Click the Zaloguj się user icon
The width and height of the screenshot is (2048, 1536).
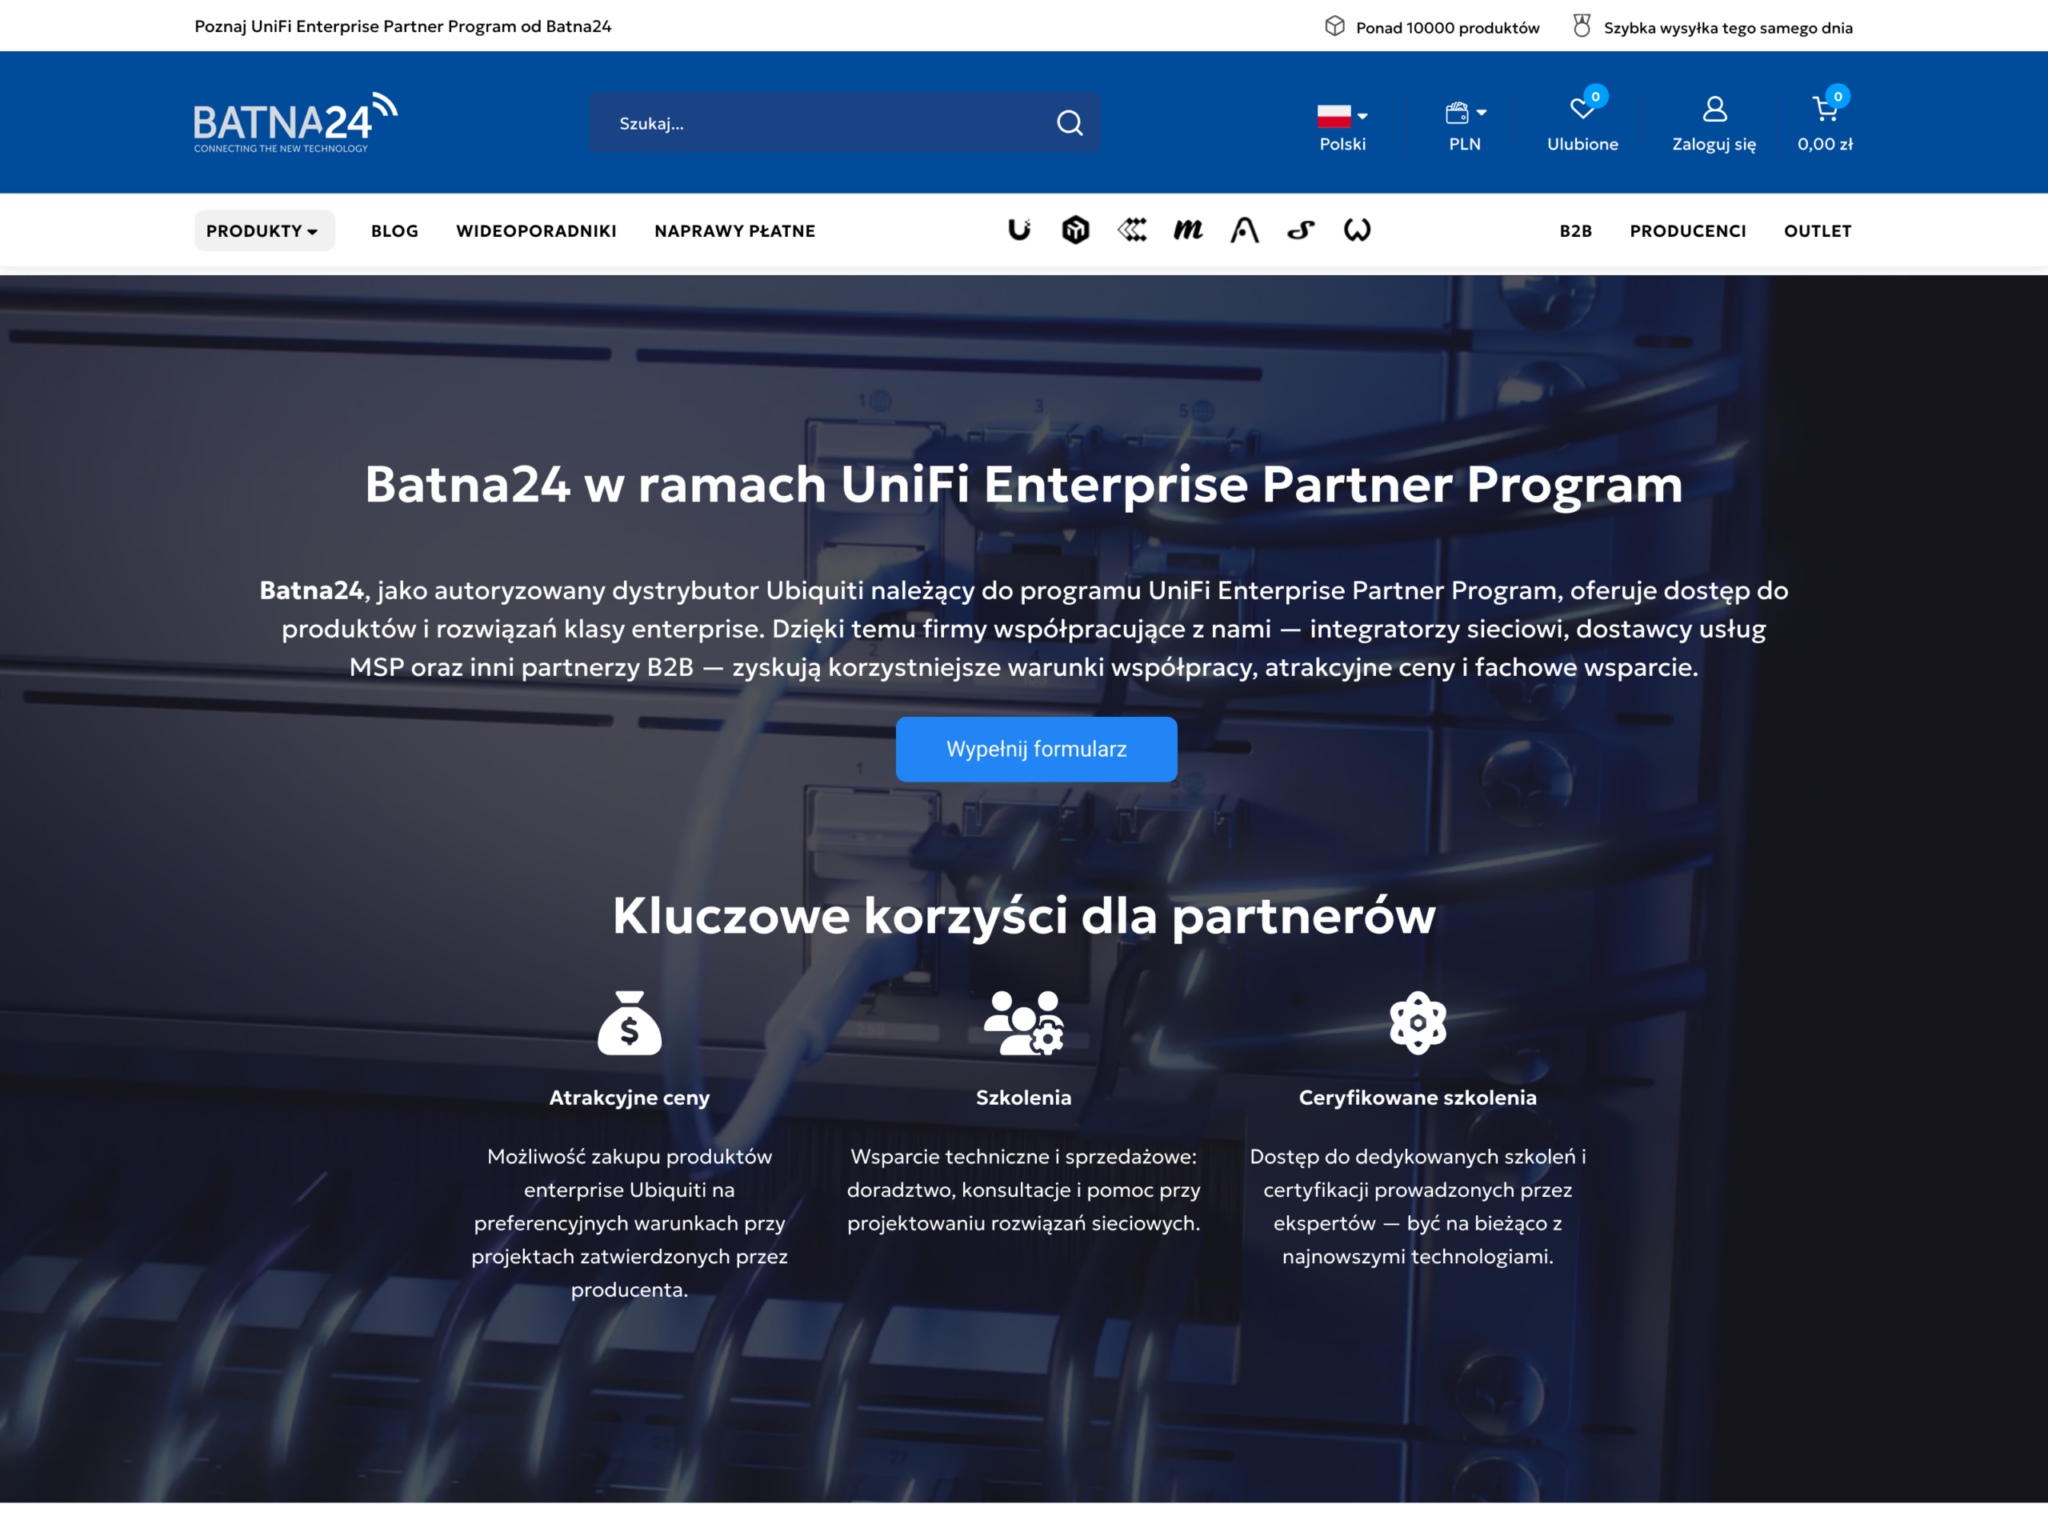coord(1714,108)
